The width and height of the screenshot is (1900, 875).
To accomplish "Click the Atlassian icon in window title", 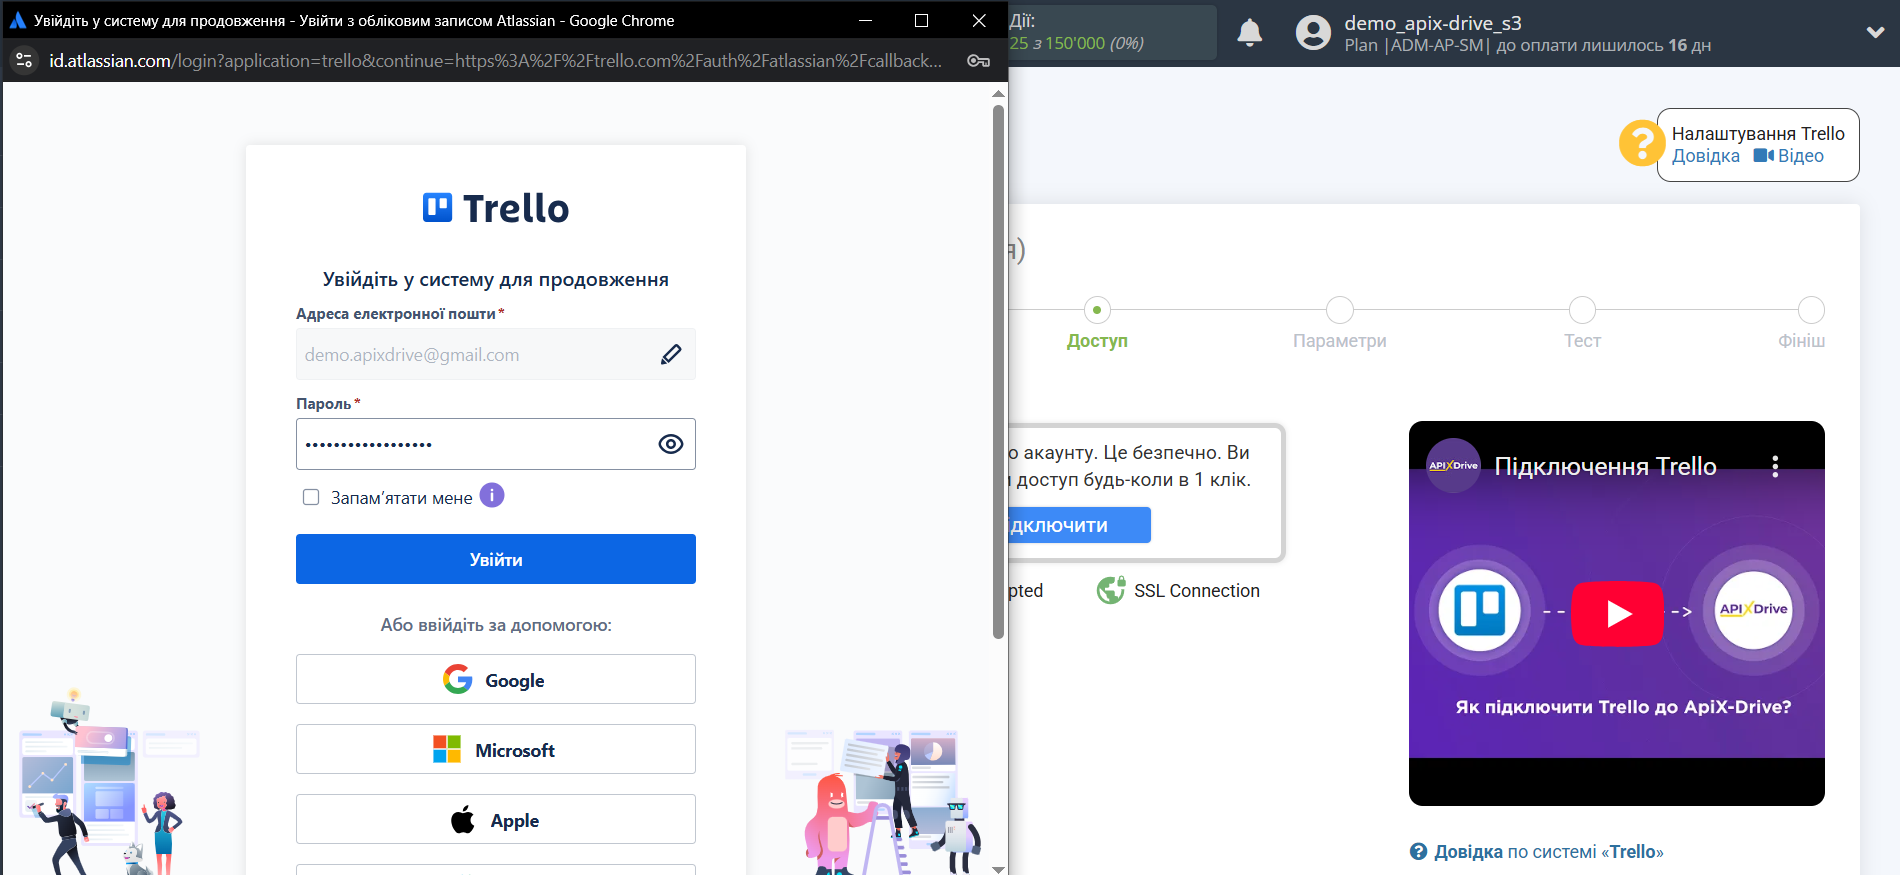I will point(17,20).
